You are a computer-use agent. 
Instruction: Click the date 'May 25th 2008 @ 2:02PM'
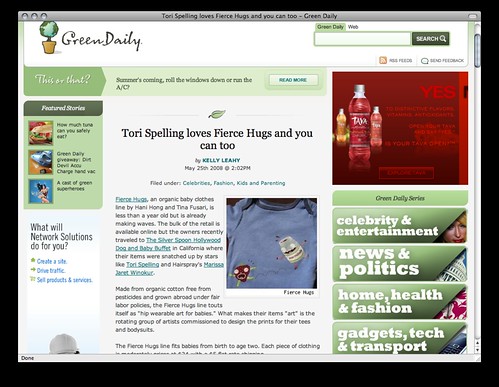pyautogui.click(x=217, y=168)
